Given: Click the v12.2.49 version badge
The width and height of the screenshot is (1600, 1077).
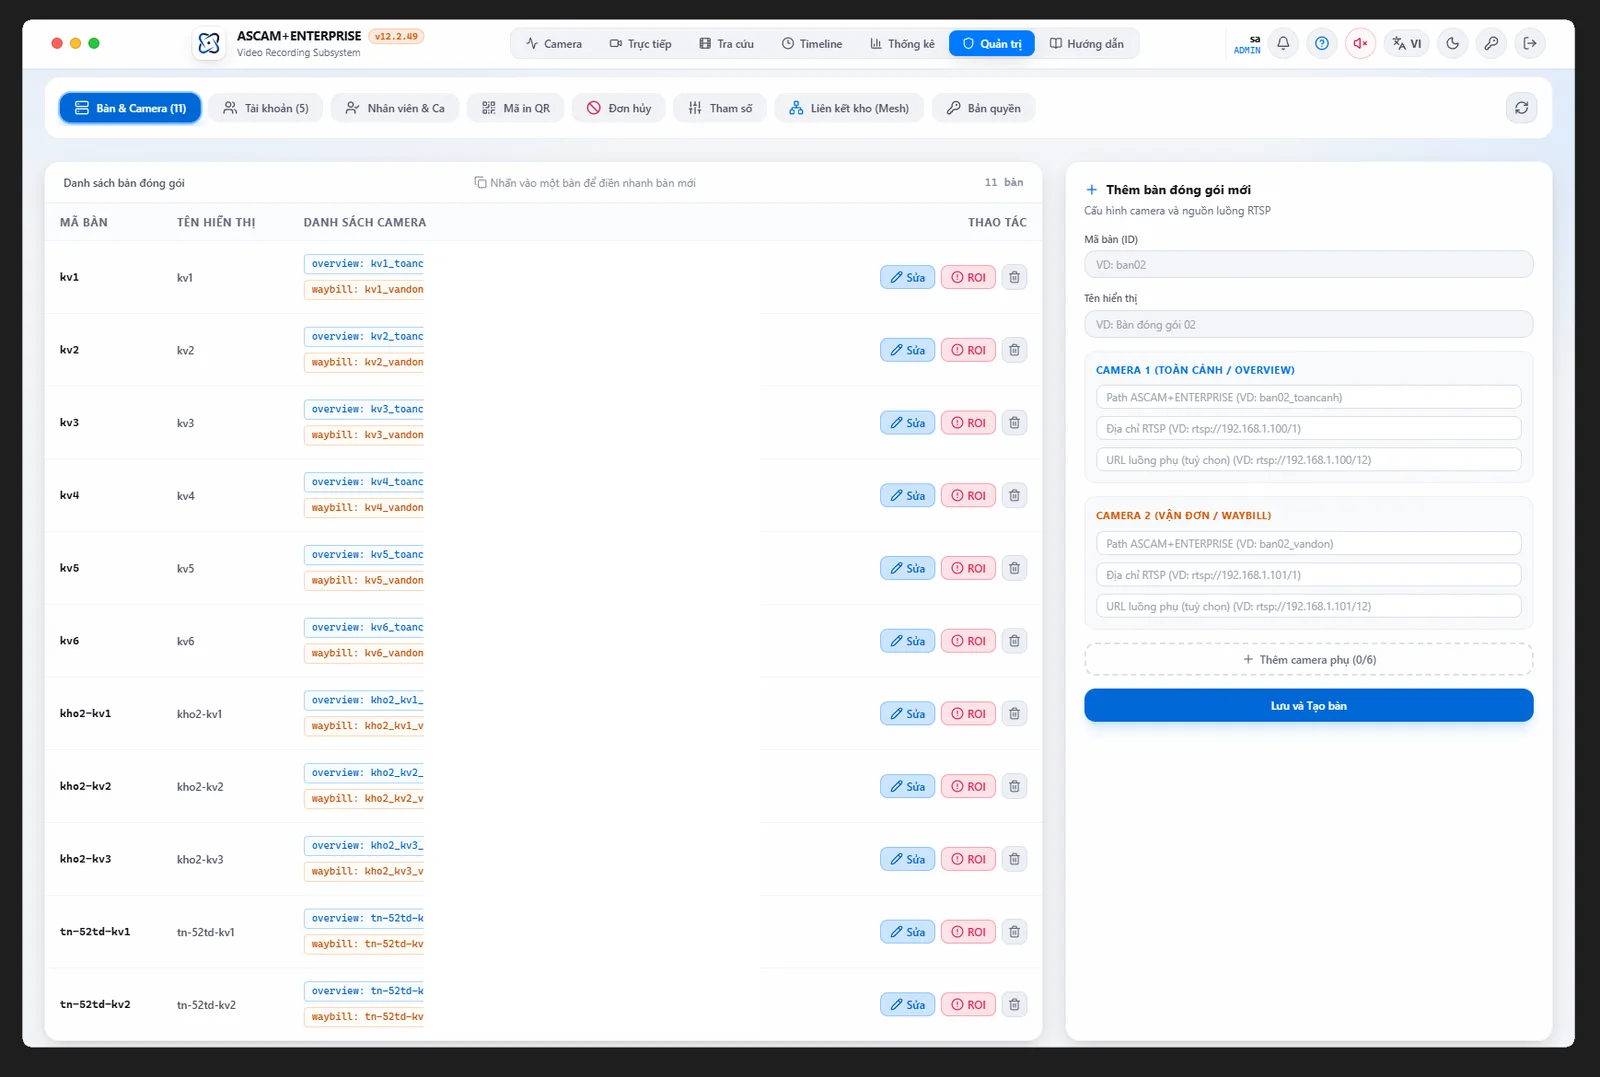Looking at the screenshot, I should click(x=397, y=36).
